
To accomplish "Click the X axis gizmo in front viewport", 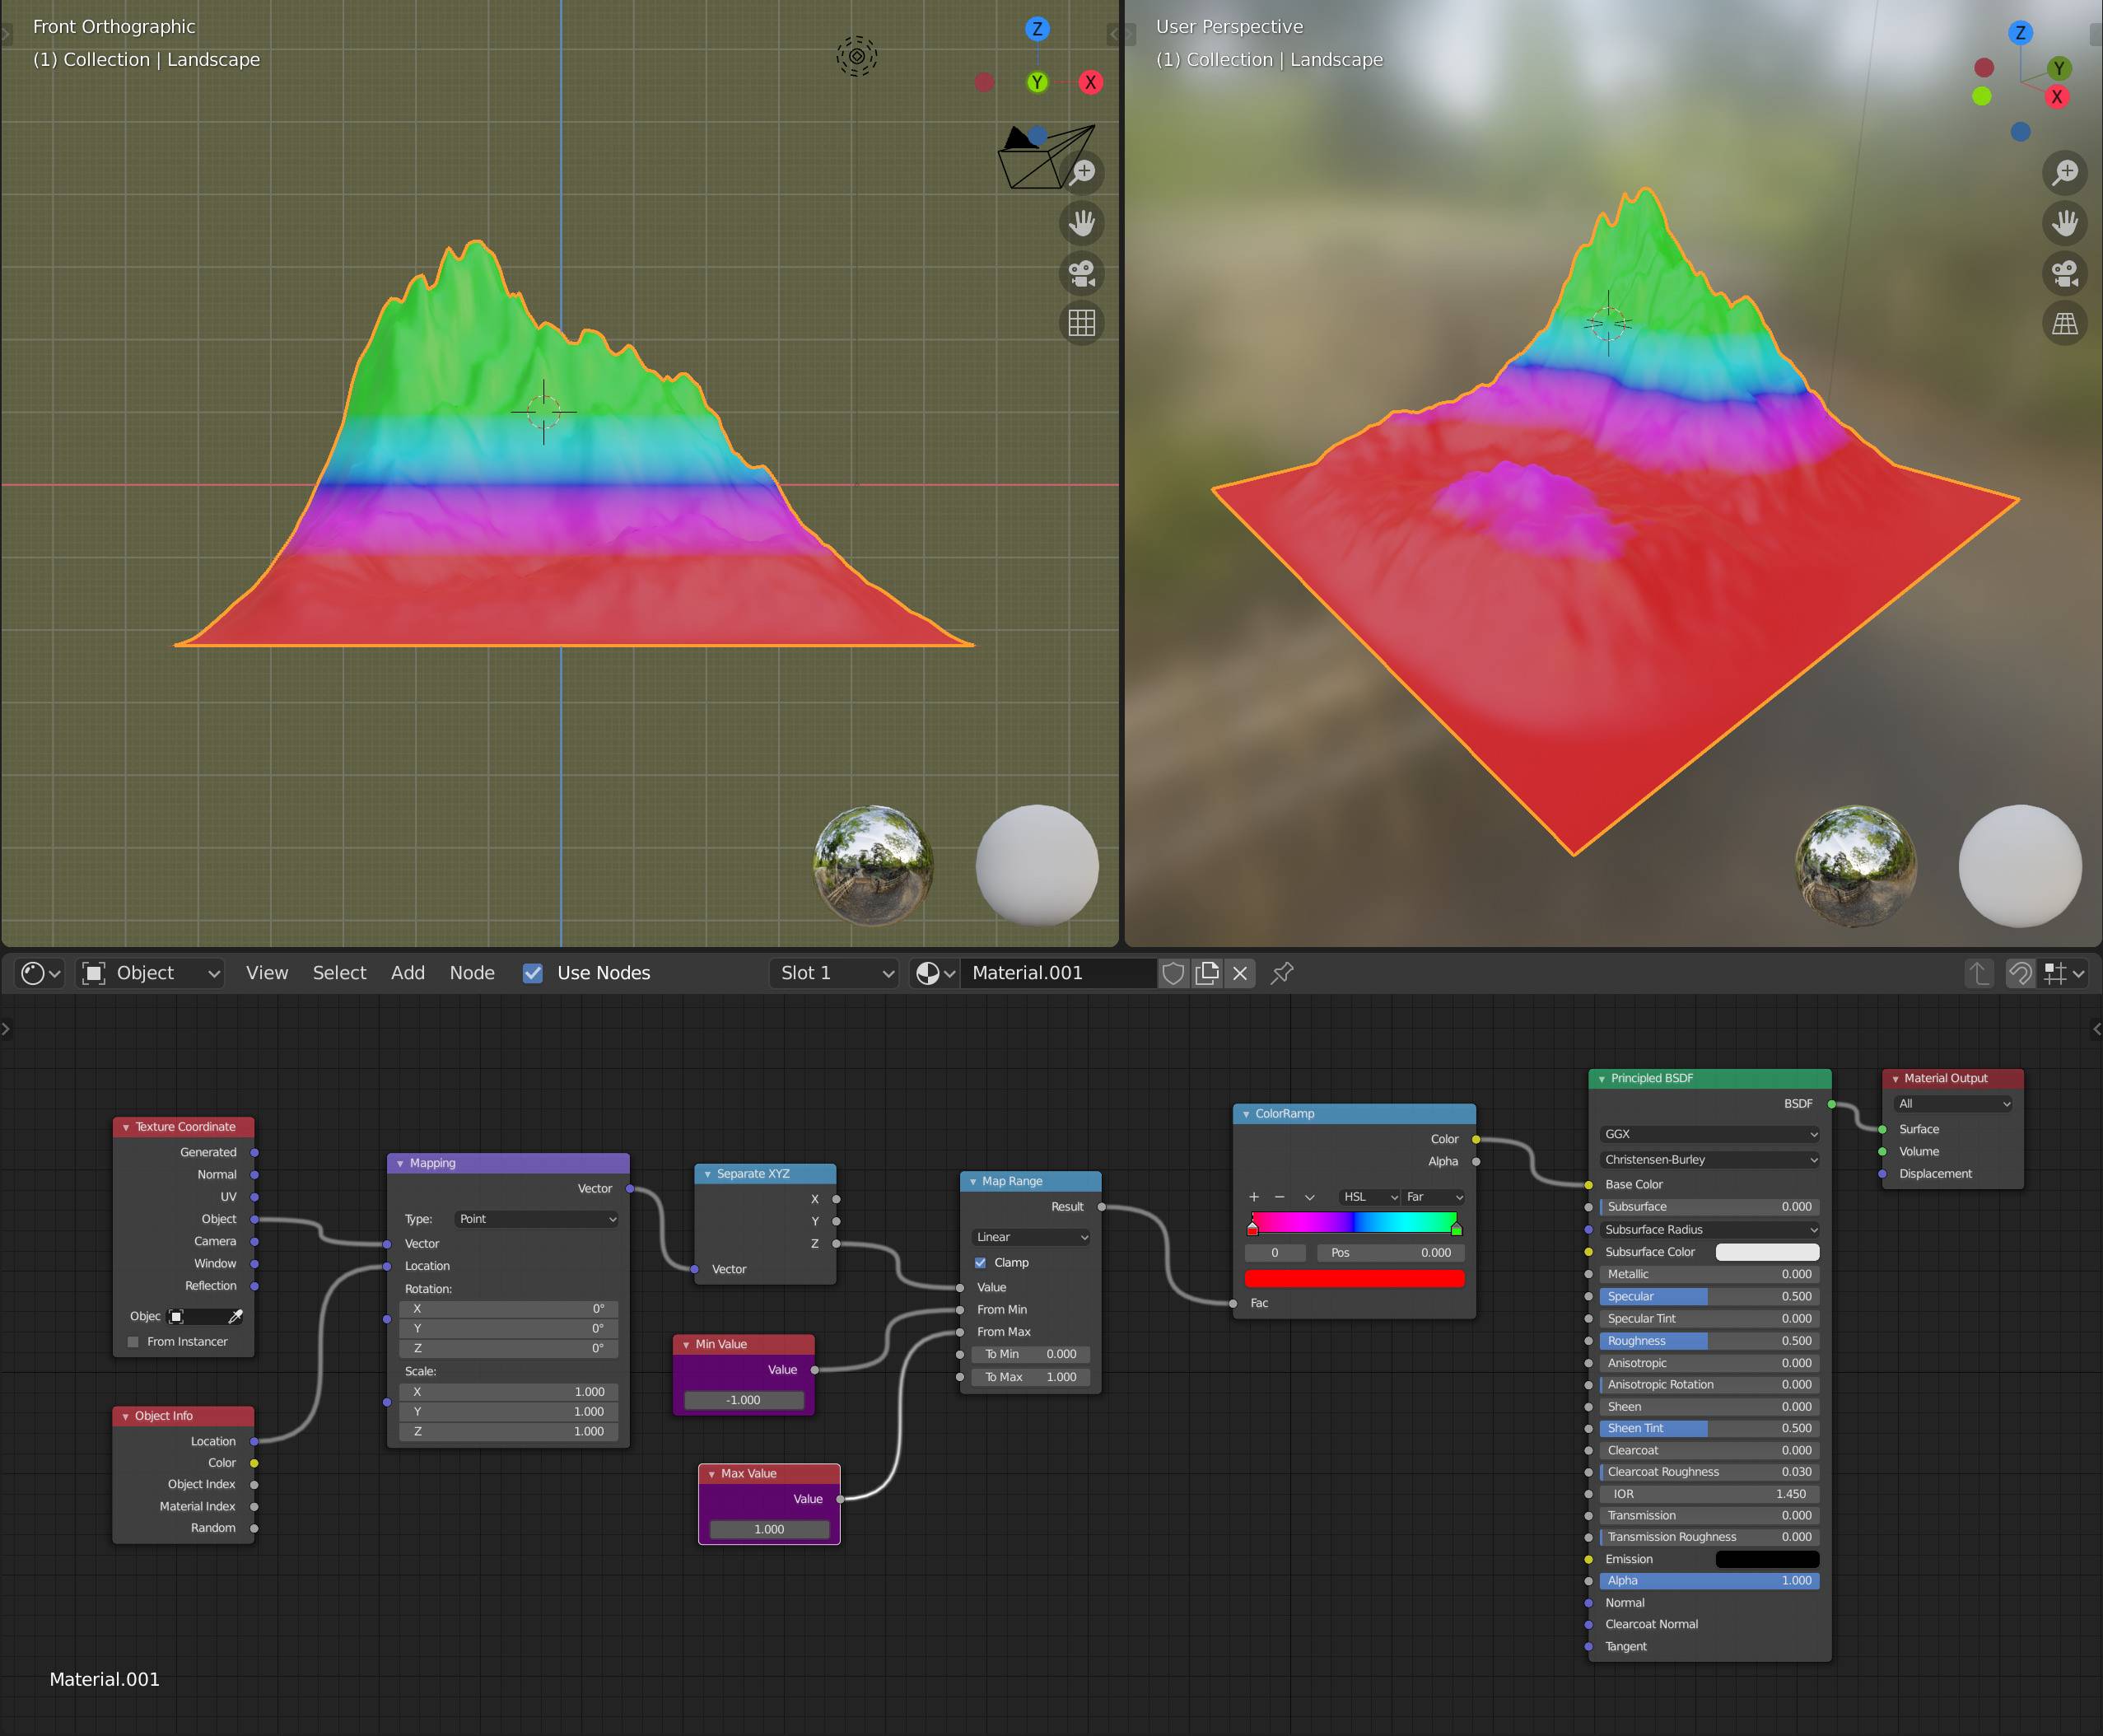I will (x=1090, y=82).
